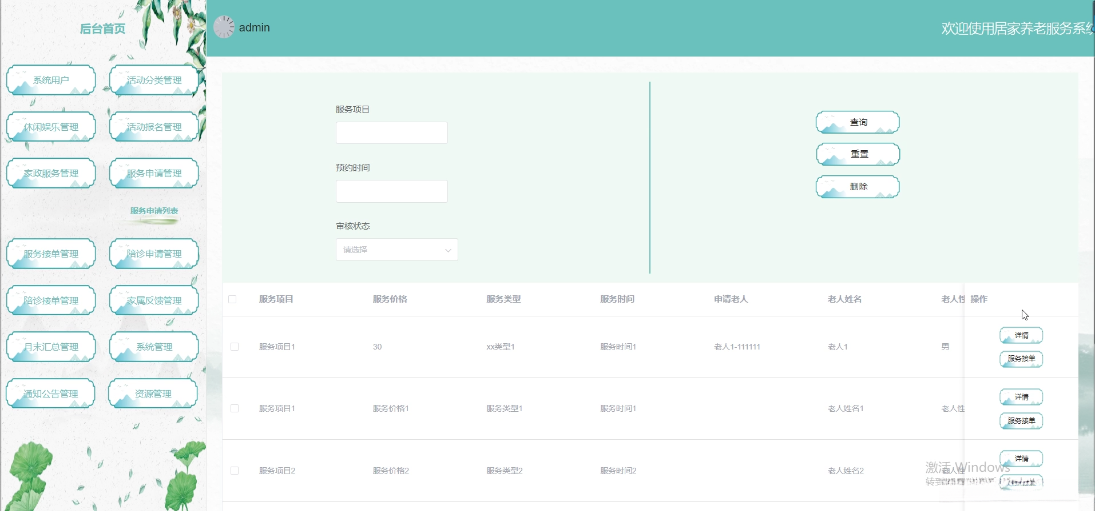
Task: Check the first 服务项目1 row checkbox
Action: tap(235, 347)
